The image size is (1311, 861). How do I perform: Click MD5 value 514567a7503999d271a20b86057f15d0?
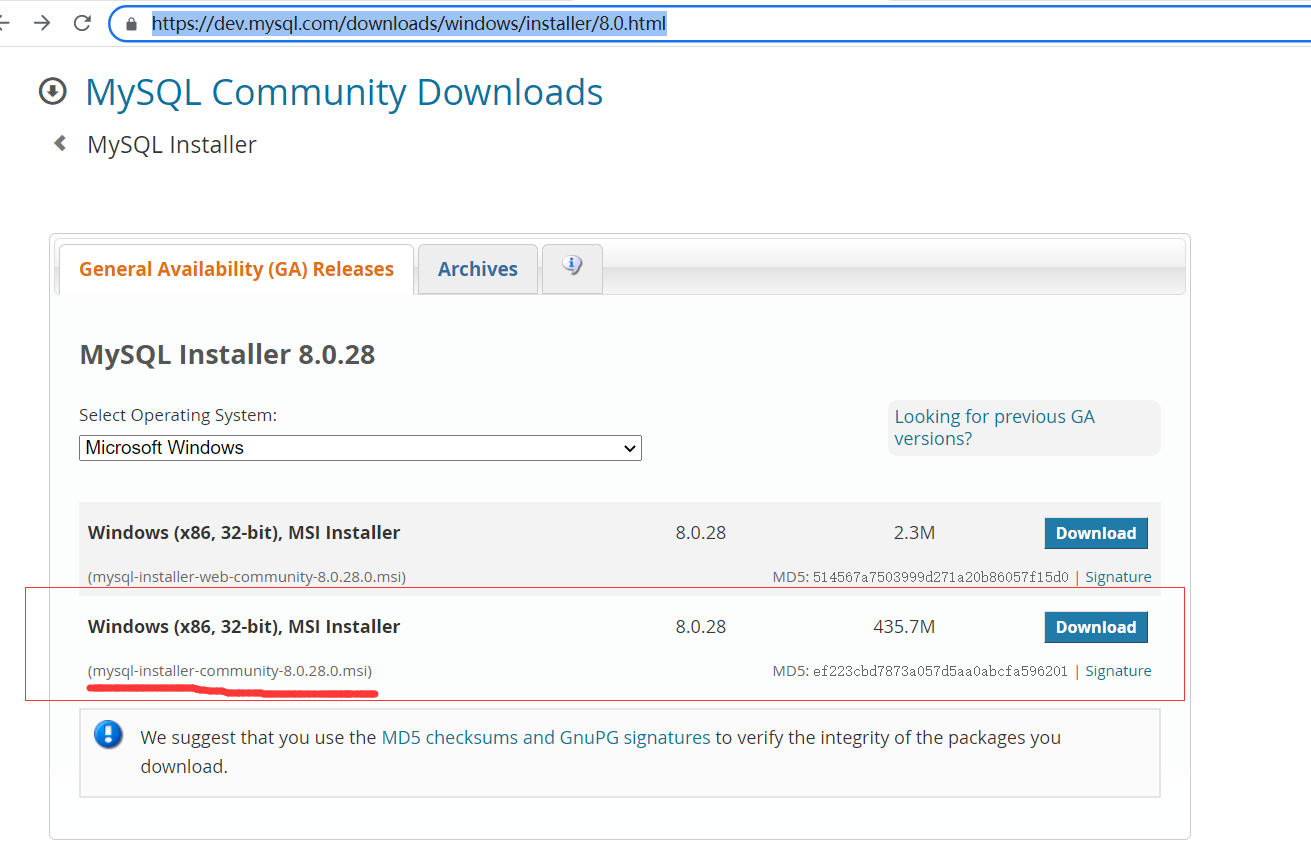pyautogui.click(x=941, y=577)
